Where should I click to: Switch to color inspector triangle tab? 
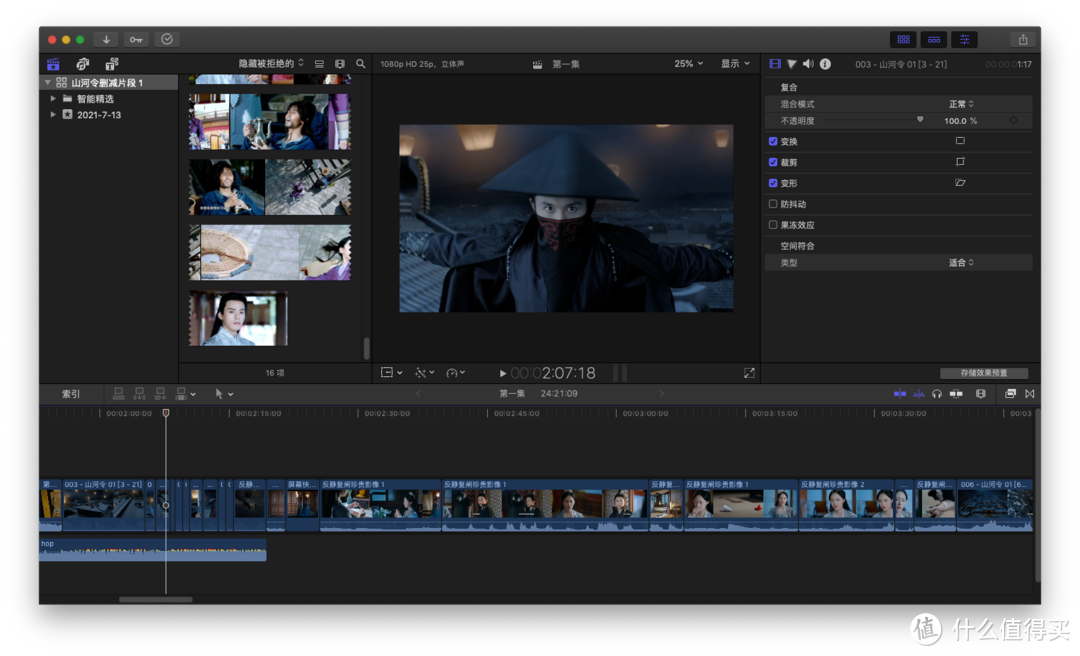(792, 64)
